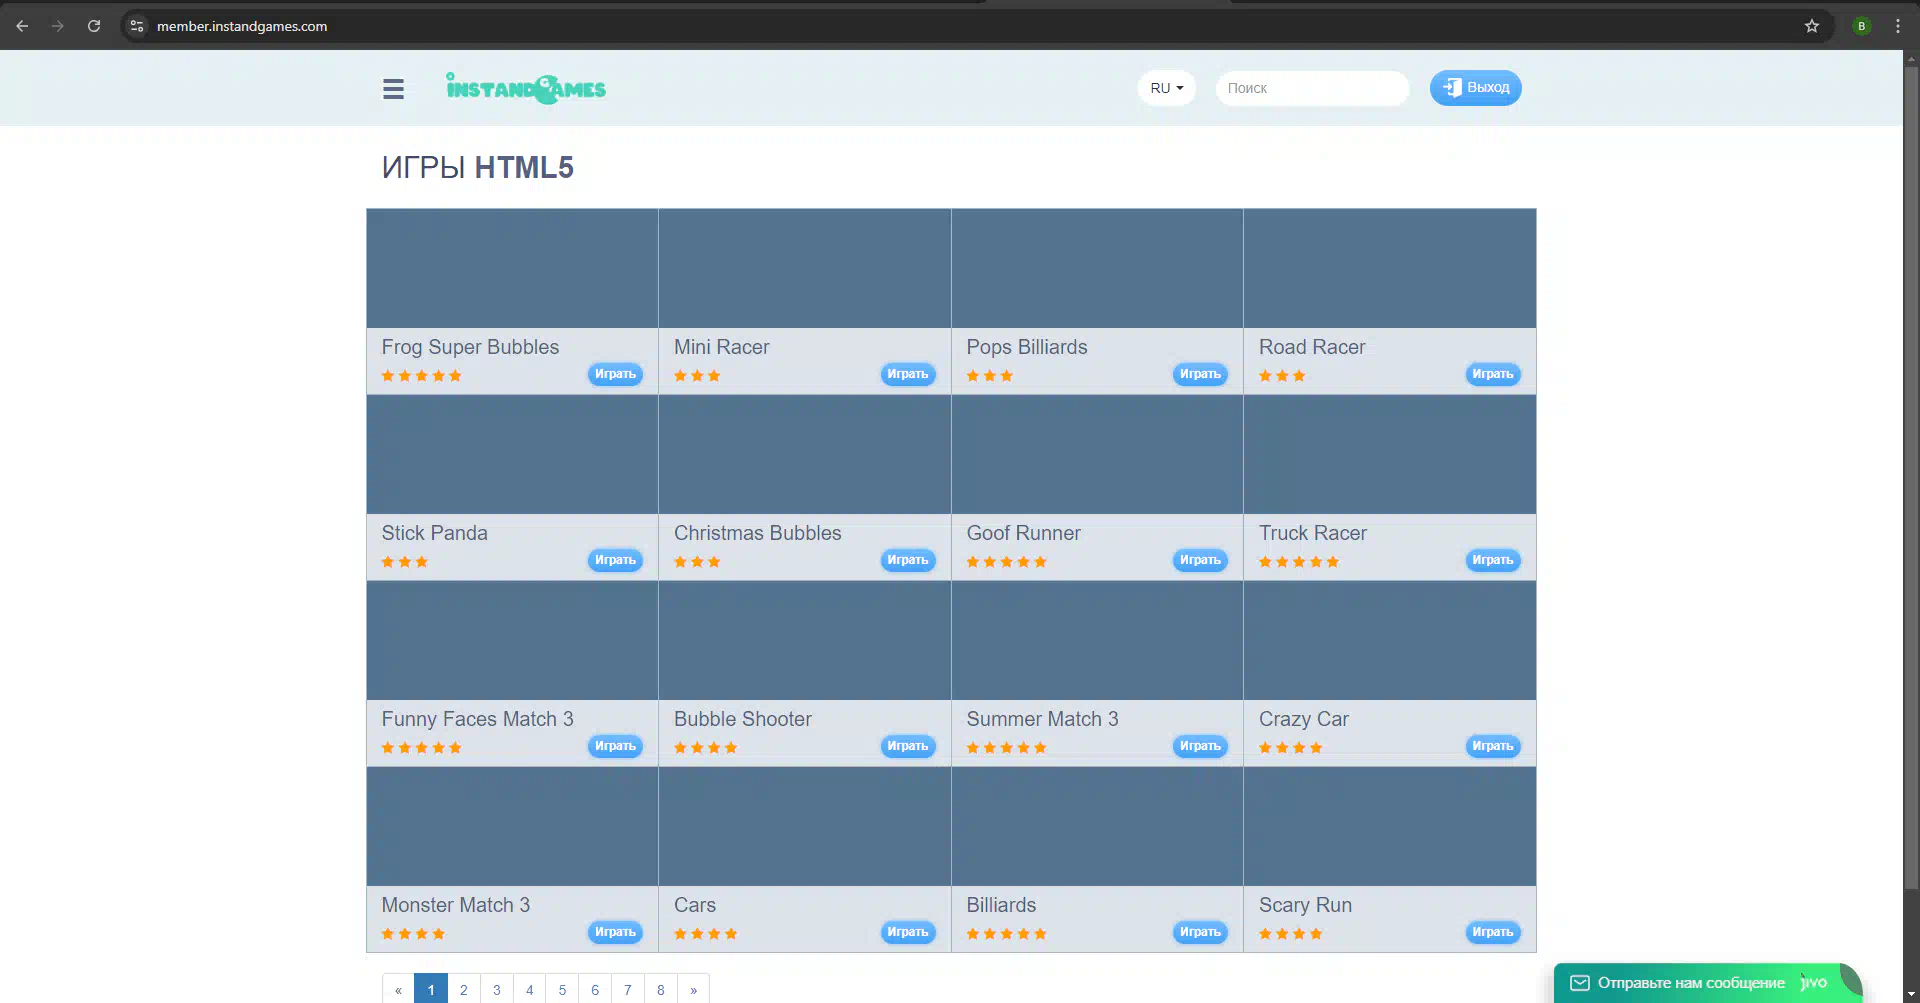Go back with browser back arrow
The height and width of the screenshot is (1003, 1920).
[x=22, y=26]
